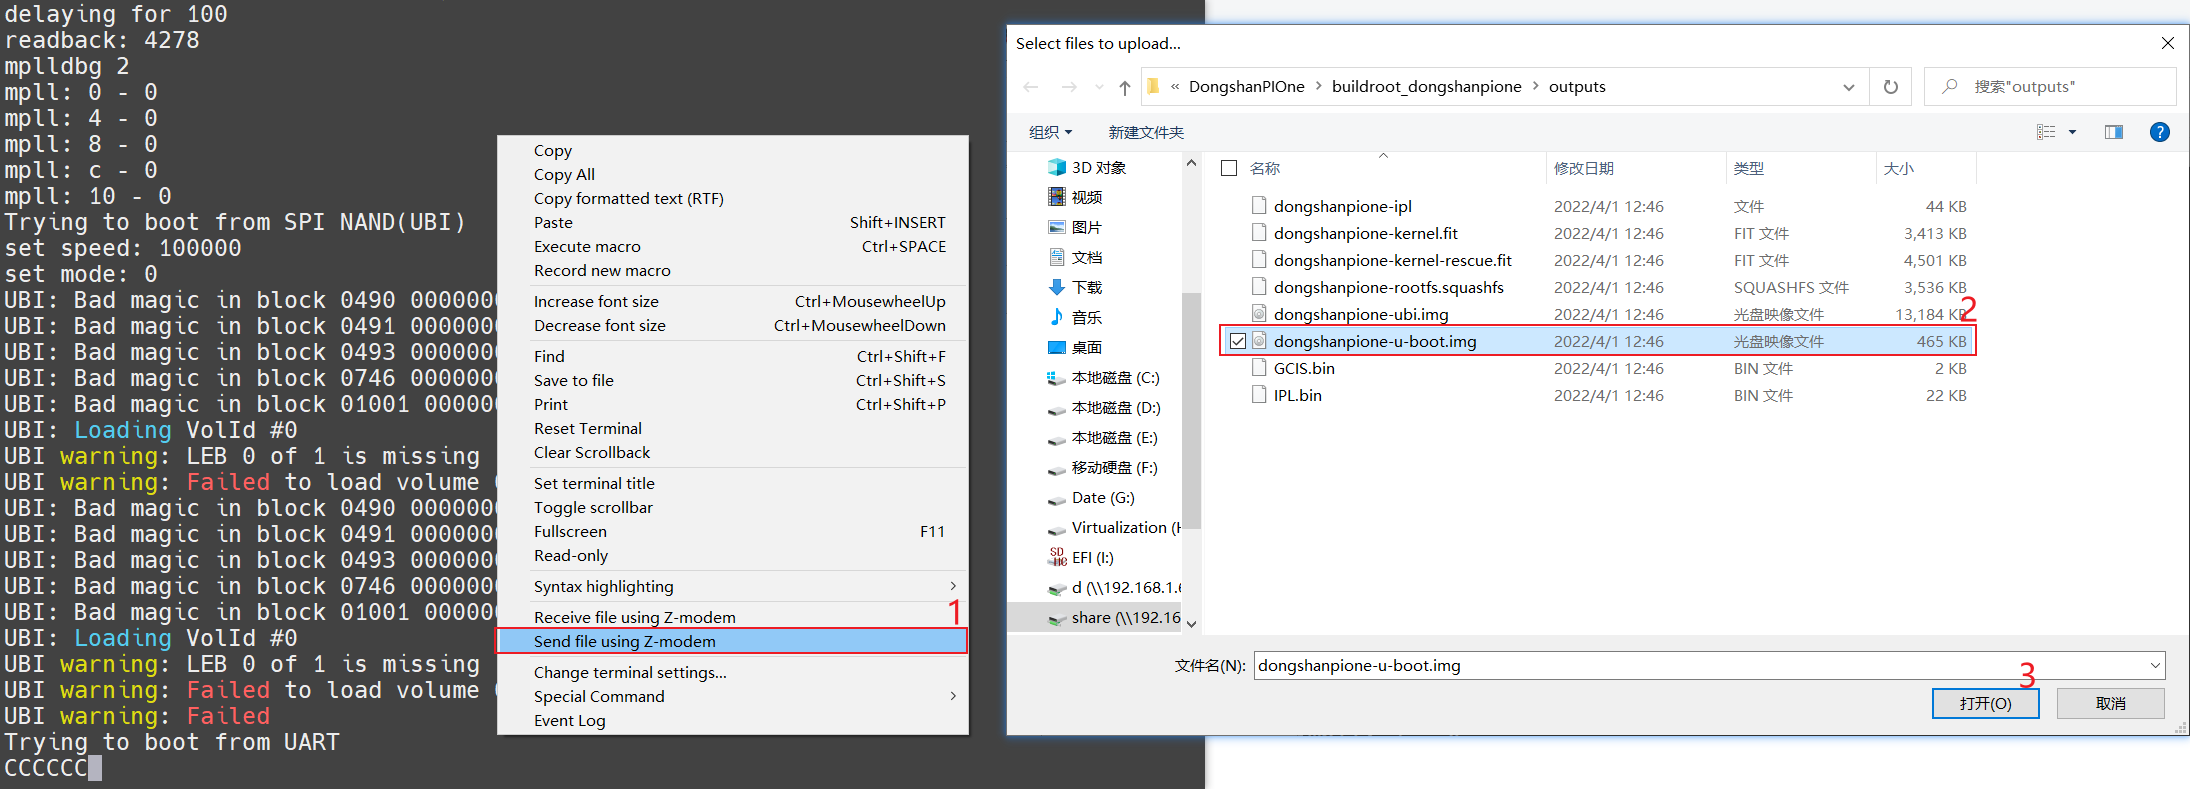The width and height of the screenshot is (2190, 789).
Task: Toggle the preview pane icon
Action: [2113, 132]
